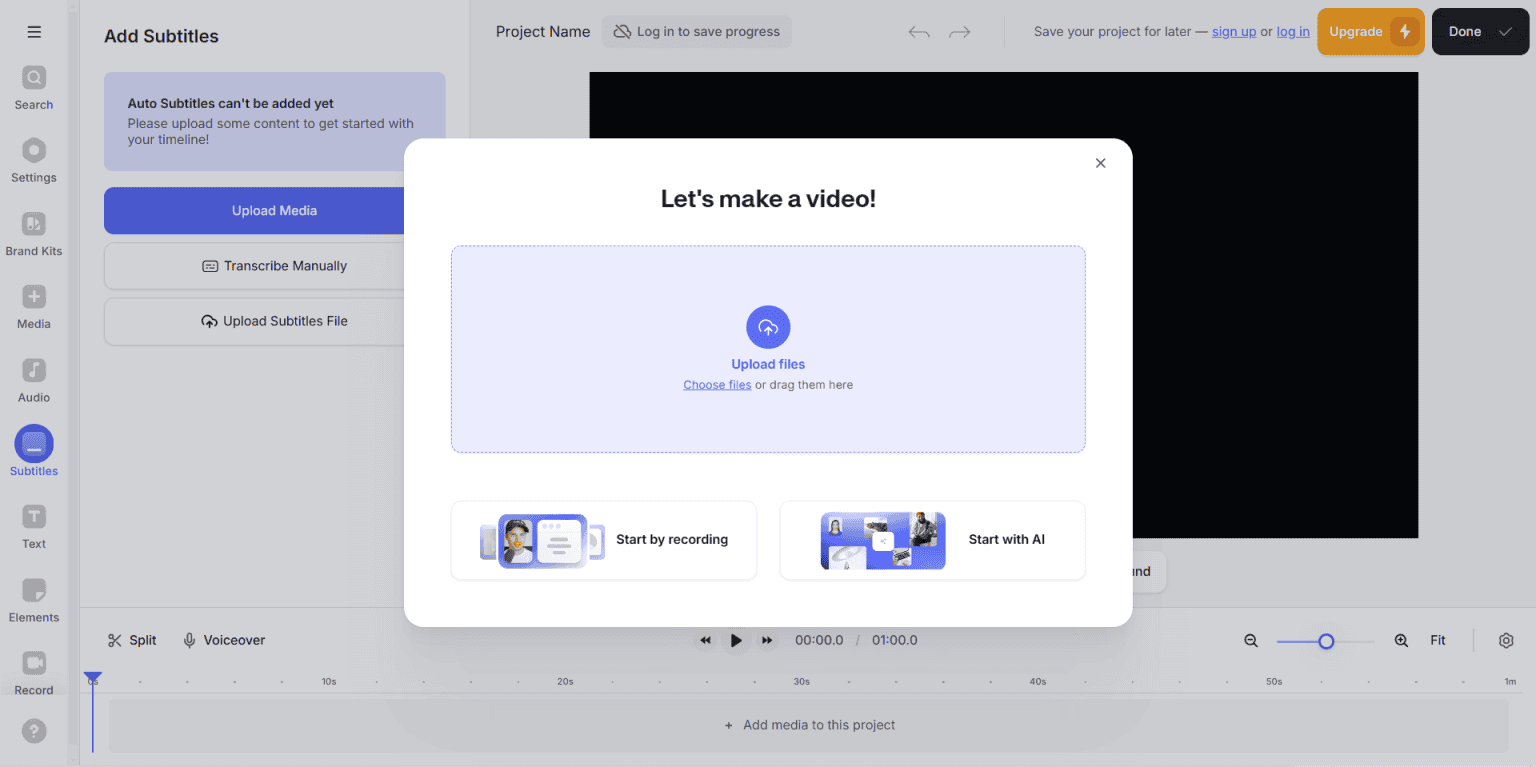Open the Media sidebar panel

[x=34, y=307]
